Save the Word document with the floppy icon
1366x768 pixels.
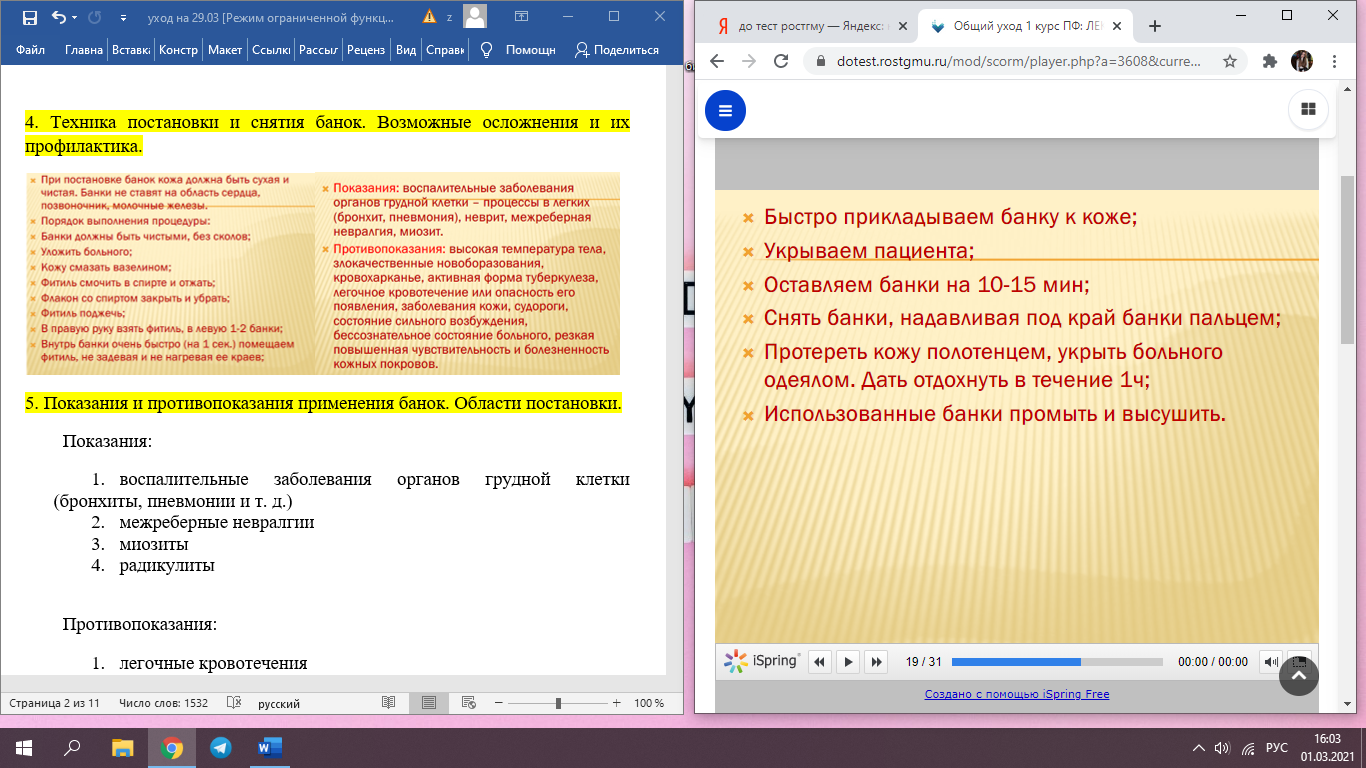point(29,17)
